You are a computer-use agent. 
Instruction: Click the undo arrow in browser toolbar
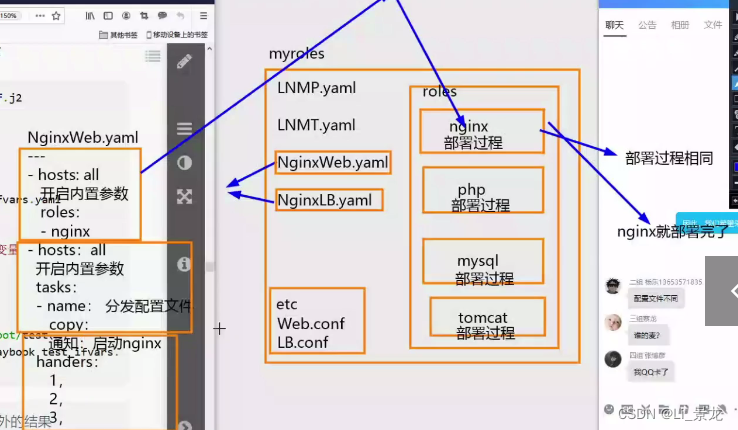(x=180, y=16)
